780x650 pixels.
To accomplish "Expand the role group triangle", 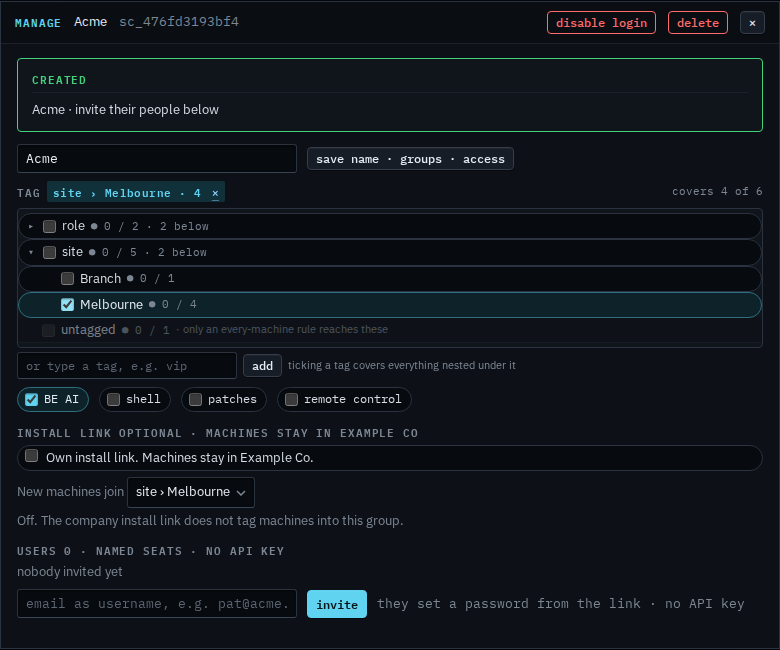I will click(31, 226).
